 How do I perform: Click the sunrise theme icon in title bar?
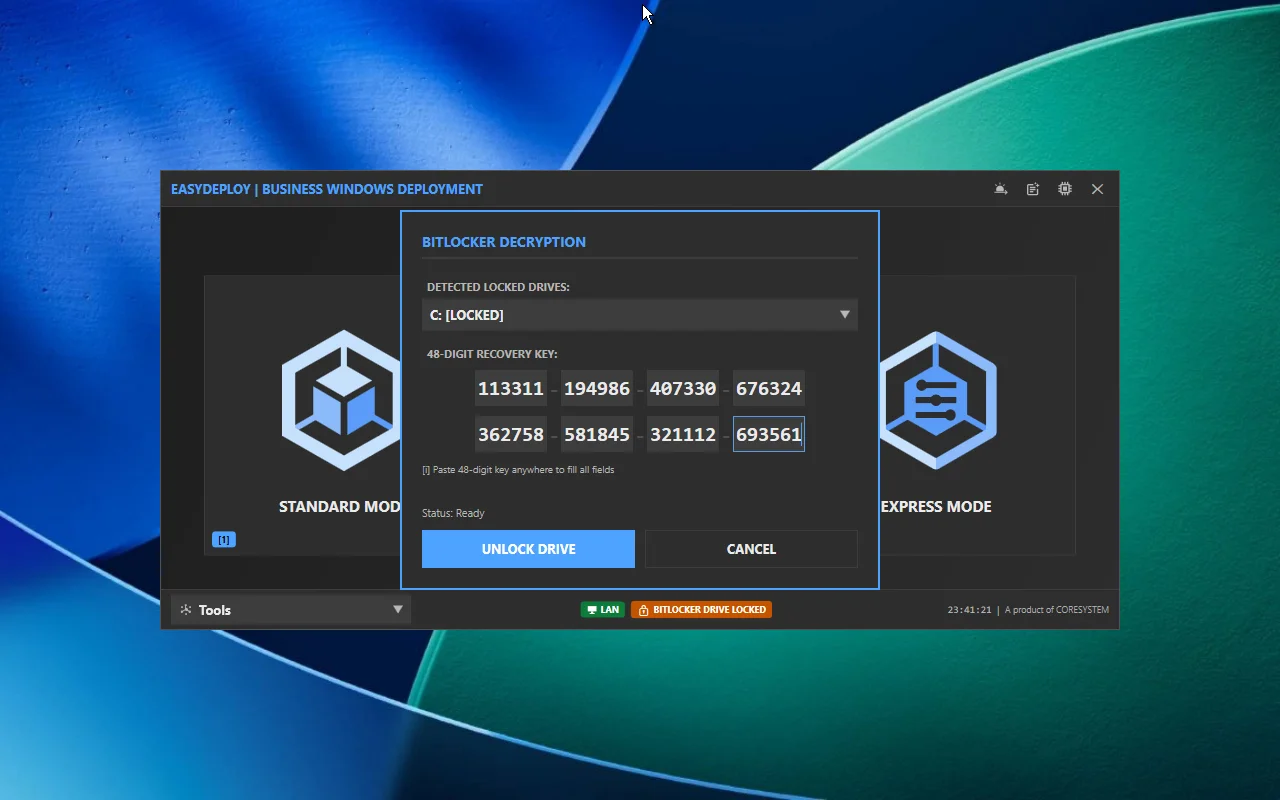pos(1001,189)
